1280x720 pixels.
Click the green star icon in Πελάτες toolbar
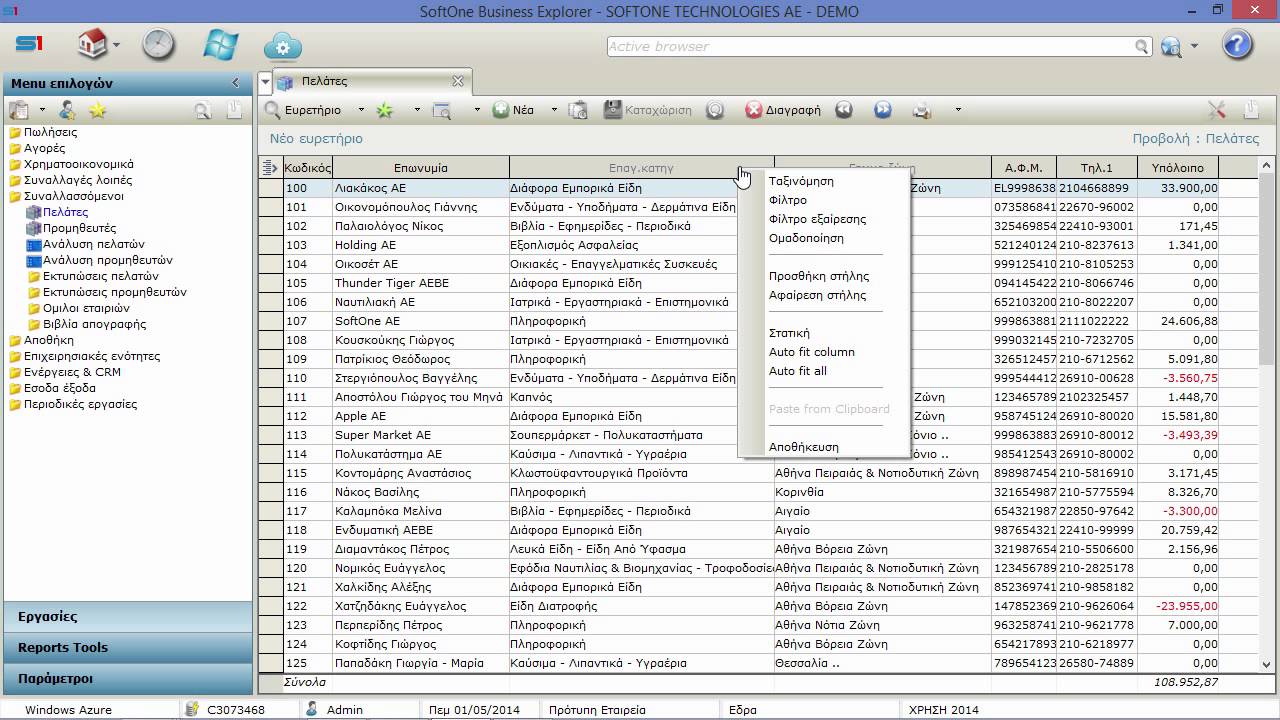point(384,110)
